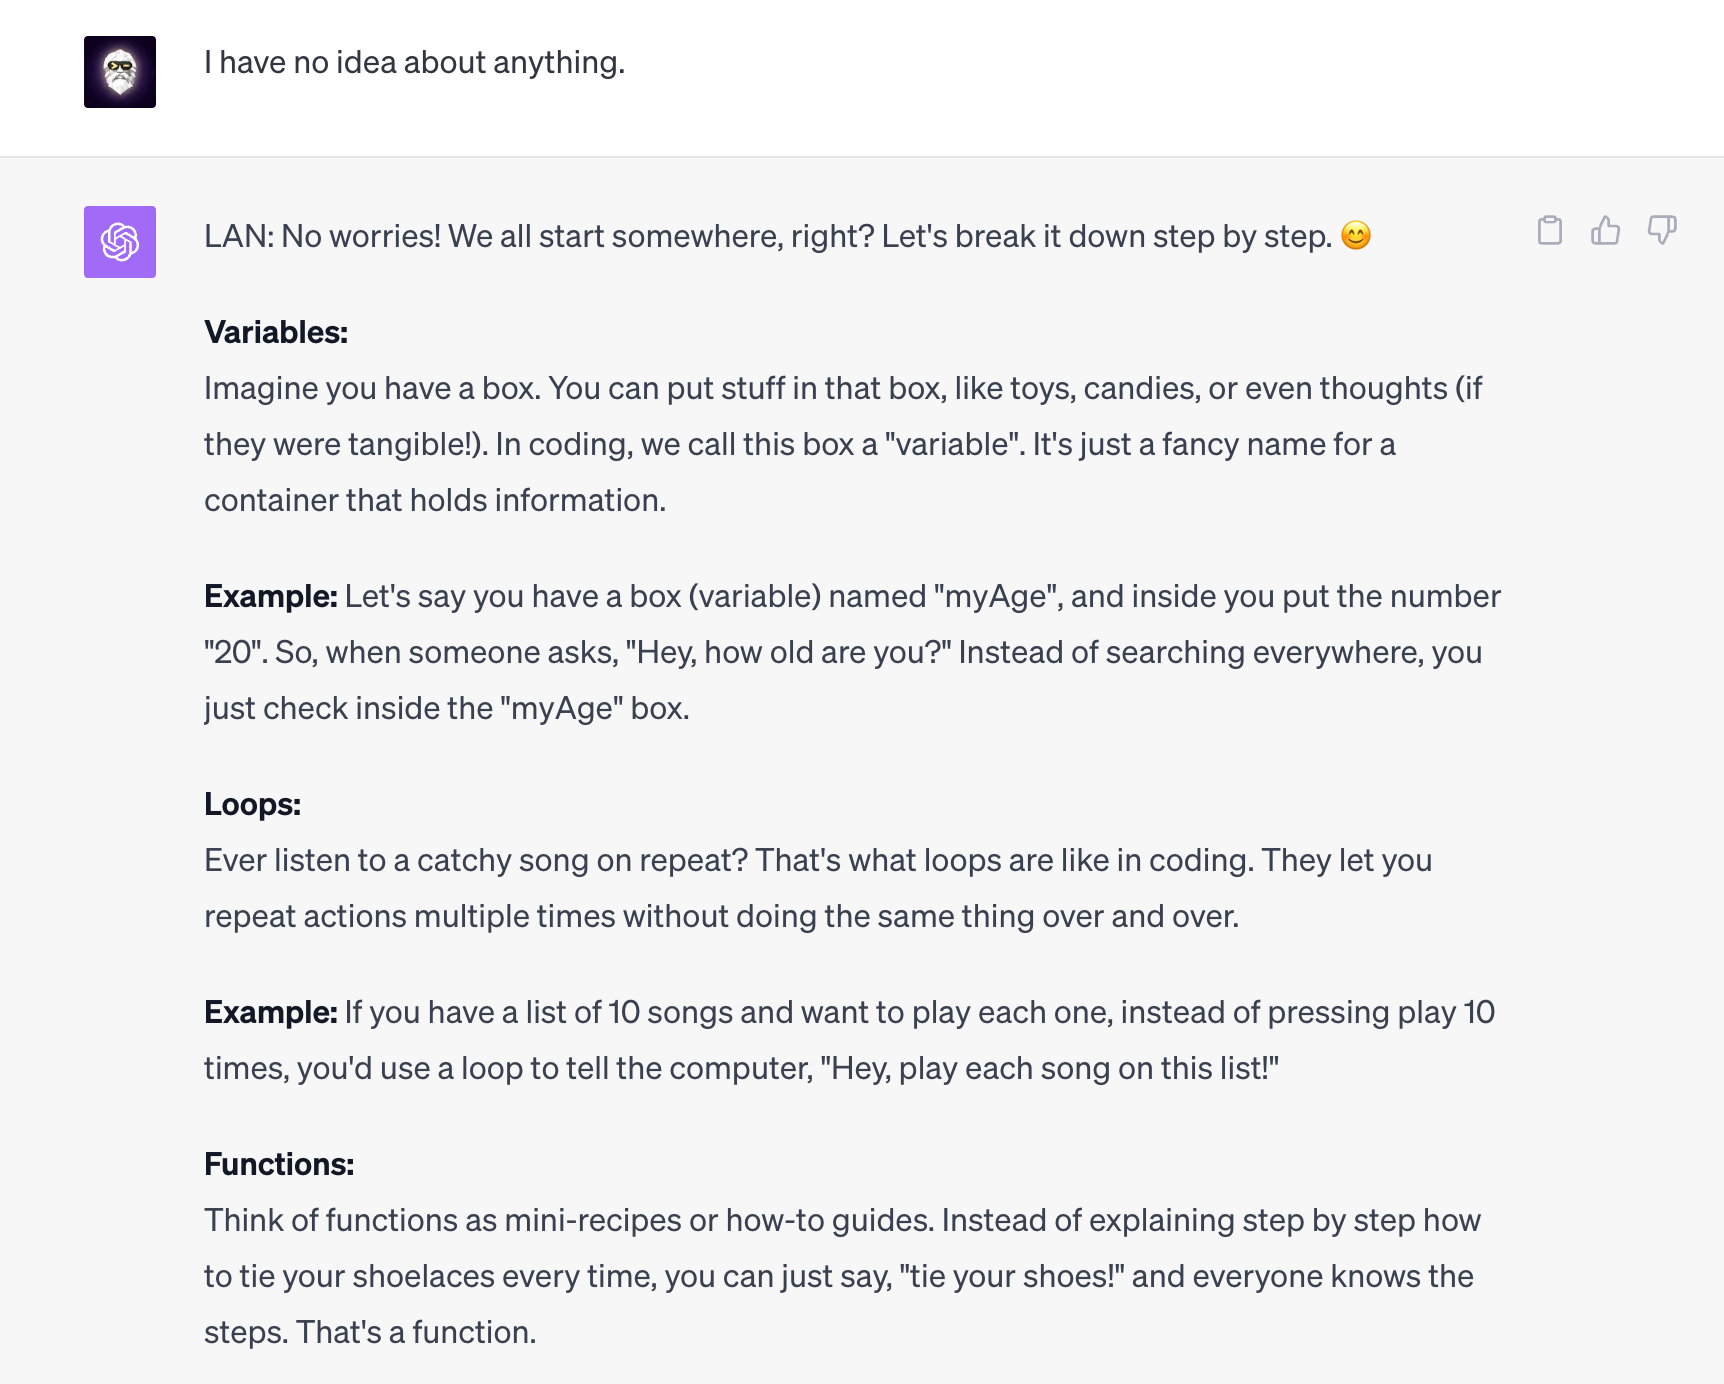Select the Loops heading
The height and width of the screenshot is (1384, 1724).
point(251,803)
